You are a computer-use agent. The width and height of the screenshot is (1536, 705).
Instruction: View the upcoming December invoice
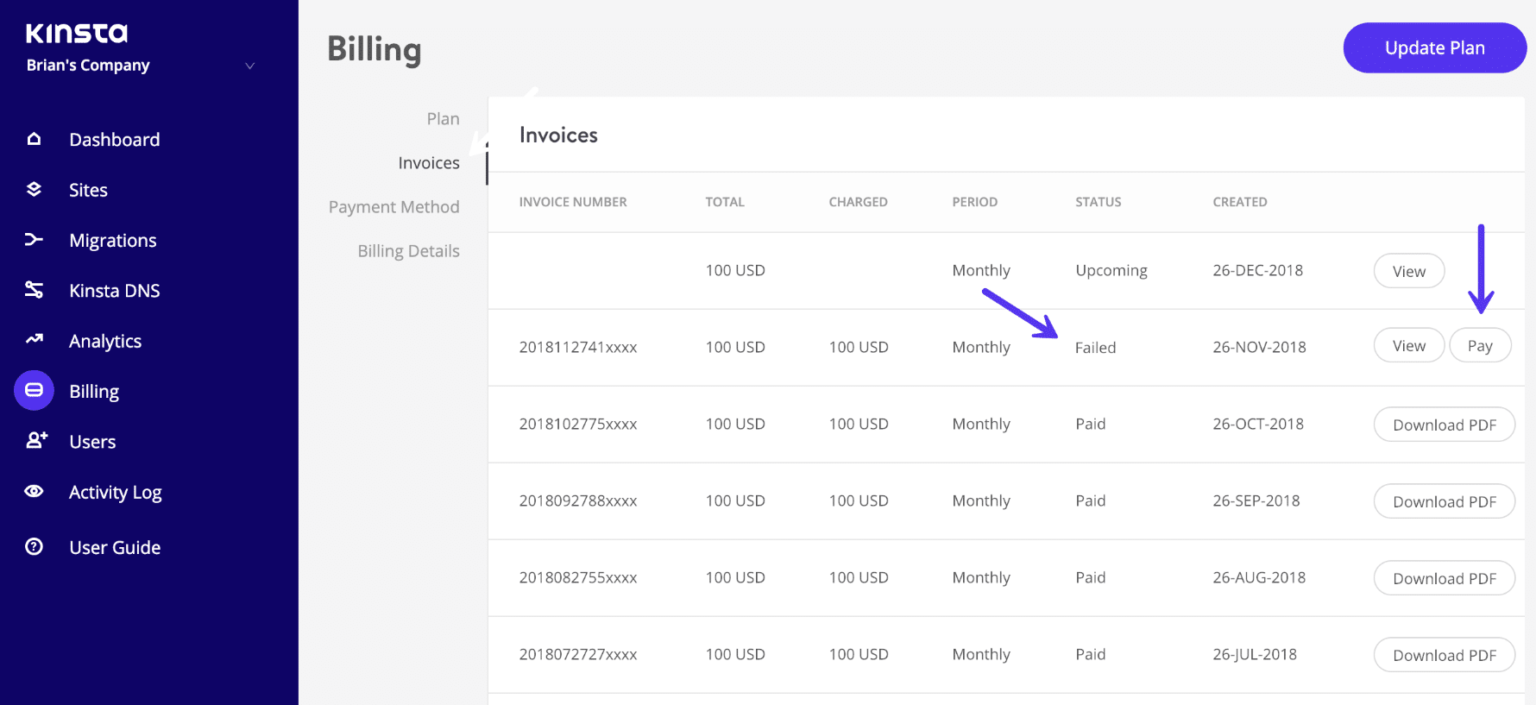click(x=1408, y=270)
